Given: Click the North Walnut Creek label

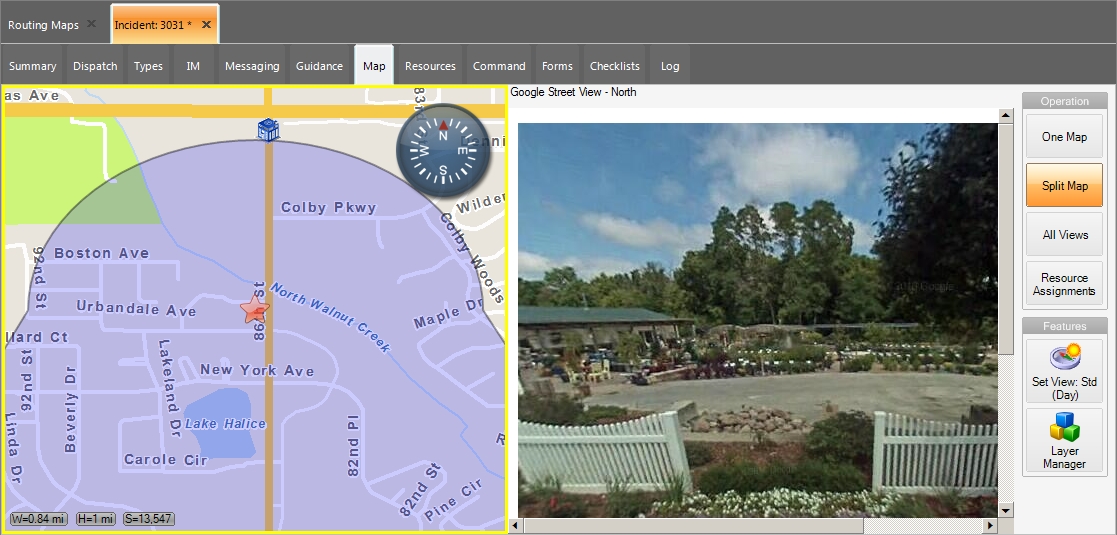Looking at the screenshot, I should 331,318.
